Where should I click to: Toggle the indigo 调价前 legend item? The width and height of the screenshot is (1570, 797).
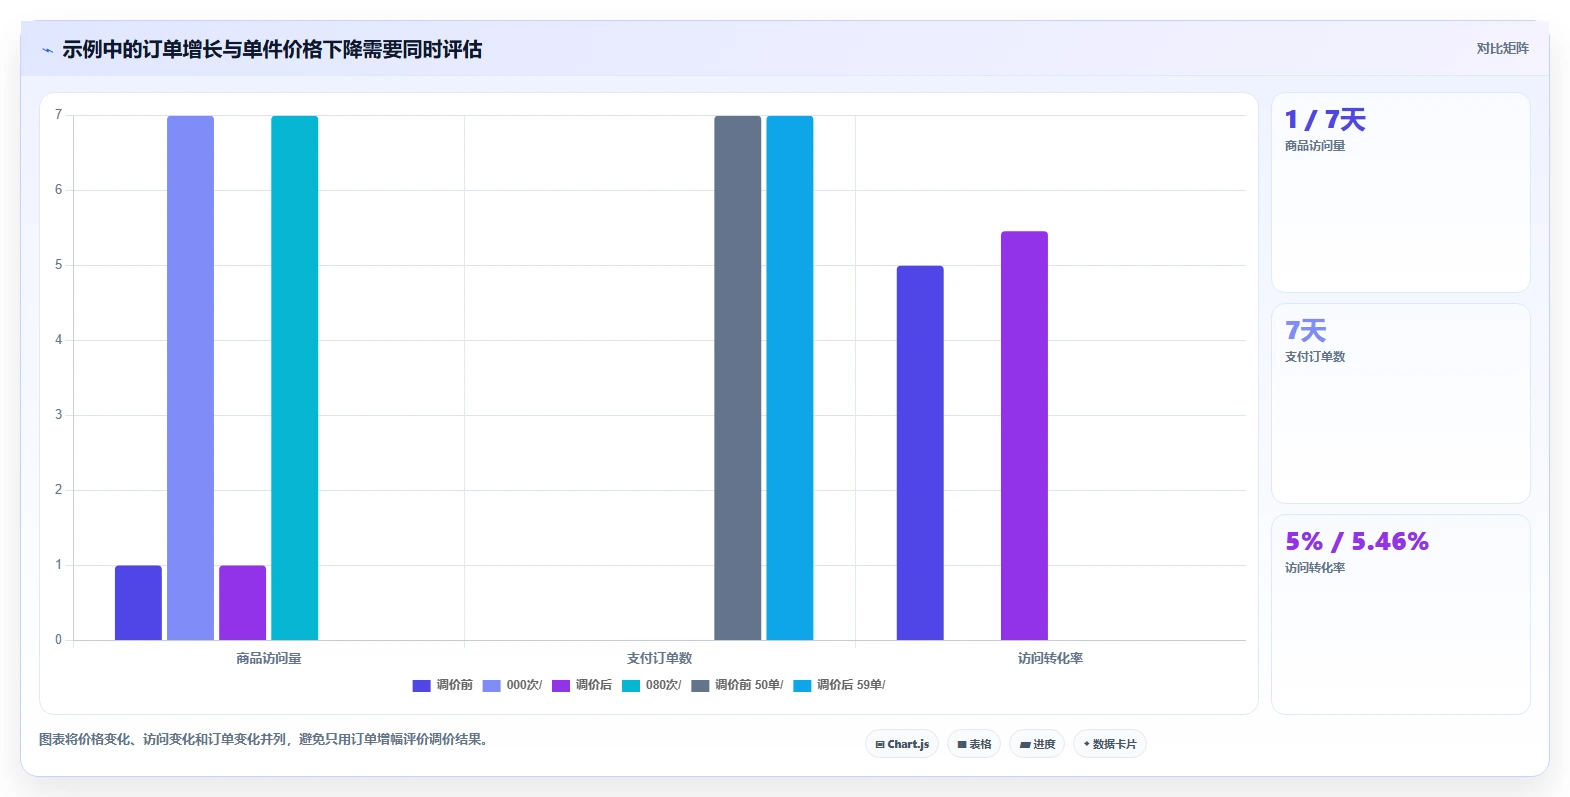click(x=442, y=685)
